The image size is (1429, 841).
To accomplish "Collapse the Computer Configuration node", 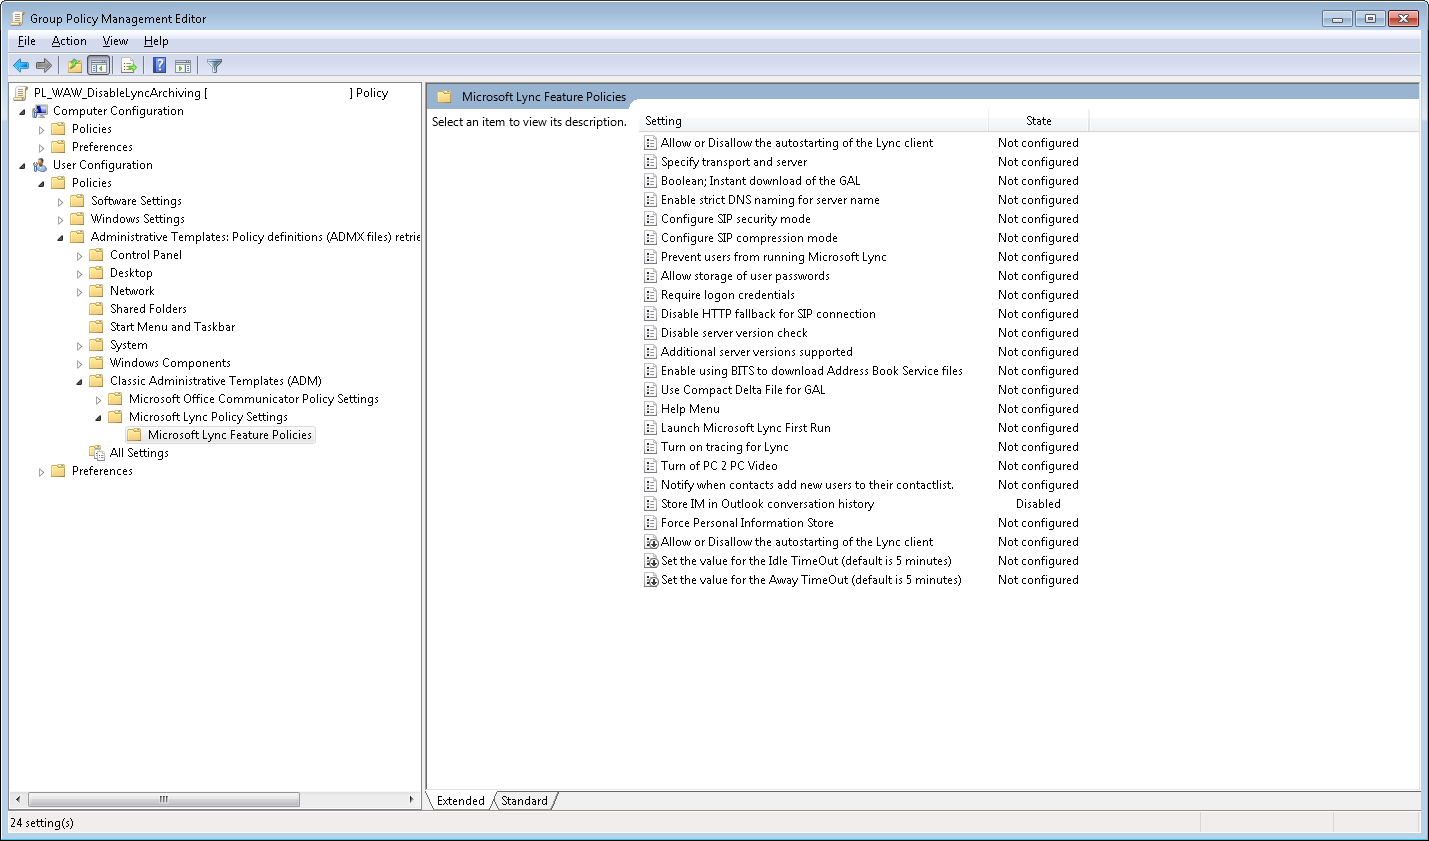I will (22, 112).
